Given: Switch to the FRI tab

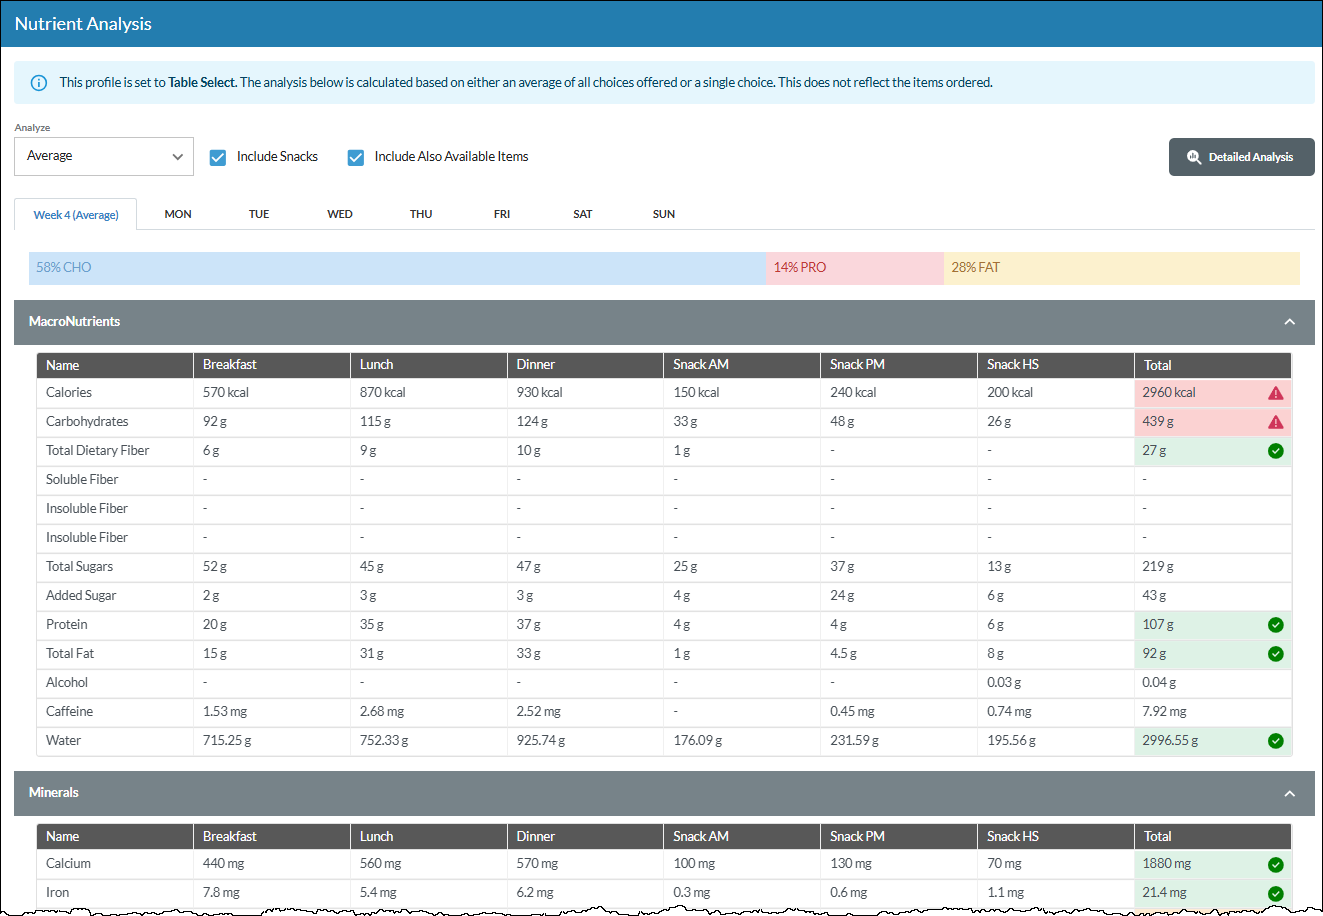Looking at the screenshot, I should (502, 214).
